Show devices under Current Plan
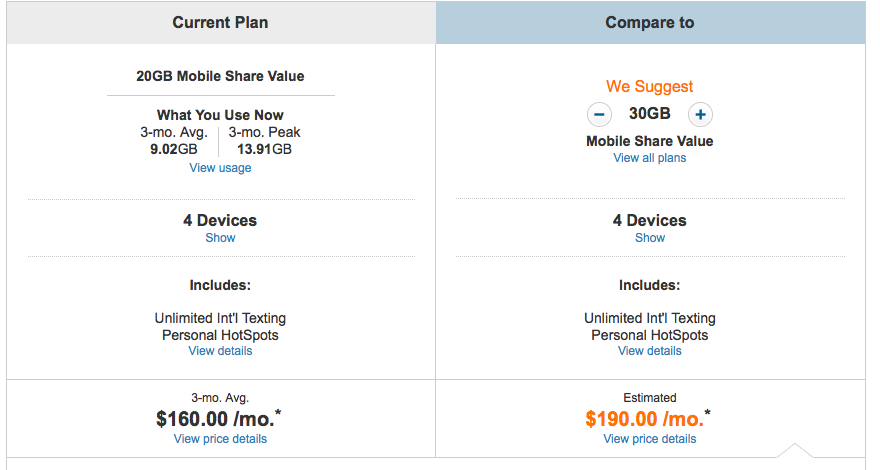This screenshot has width=880, height=470. pyautogui.click(x=220, y=238)
